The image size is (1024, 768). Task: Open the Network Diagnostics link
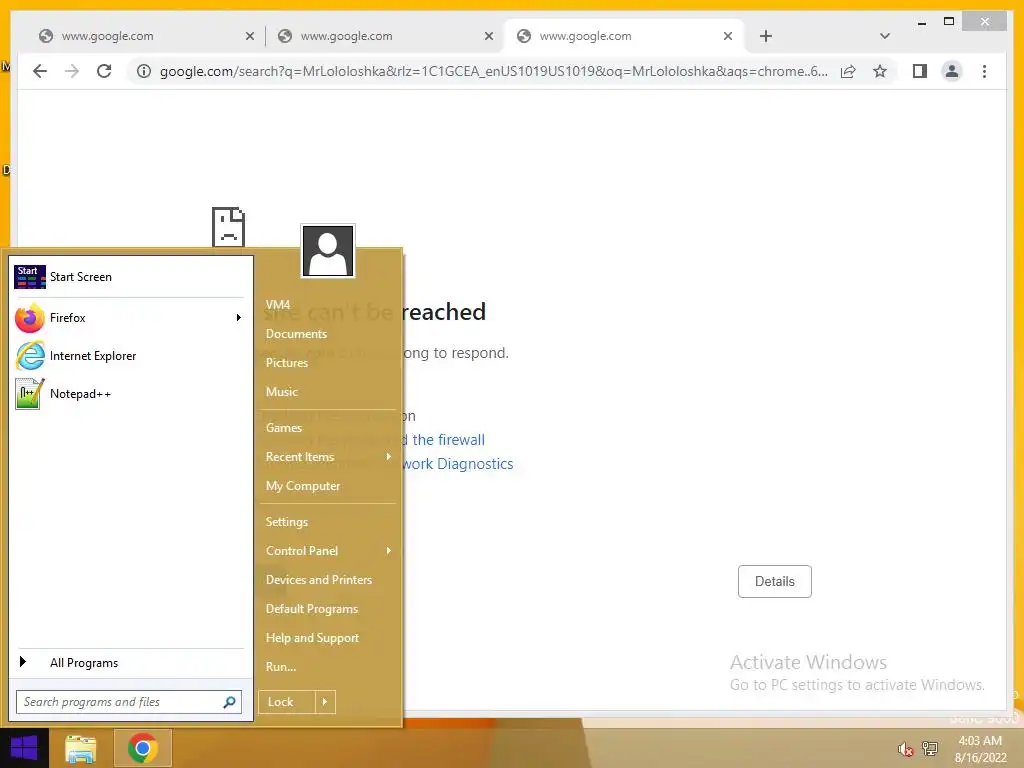[457, 464]
